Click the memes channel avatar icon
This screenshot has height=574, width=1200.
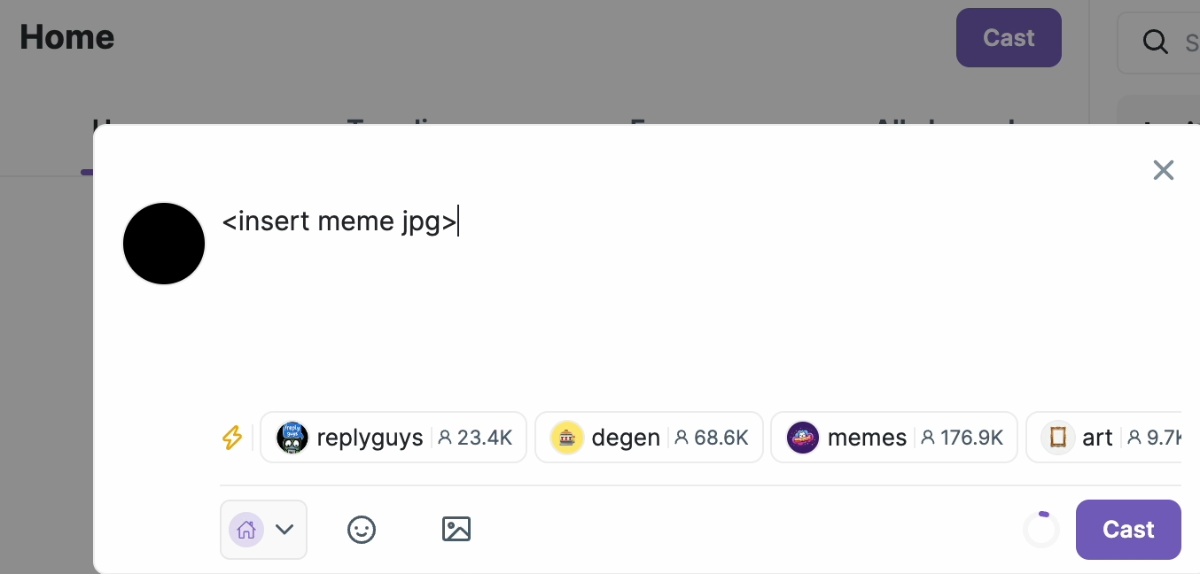[x=803, y=437]
